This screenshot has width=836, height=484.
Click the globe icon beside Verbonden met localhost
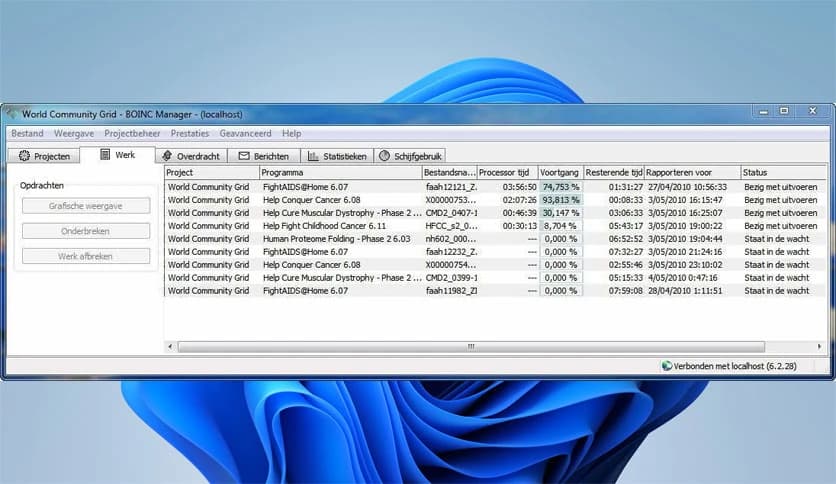[x=666, y=366]
